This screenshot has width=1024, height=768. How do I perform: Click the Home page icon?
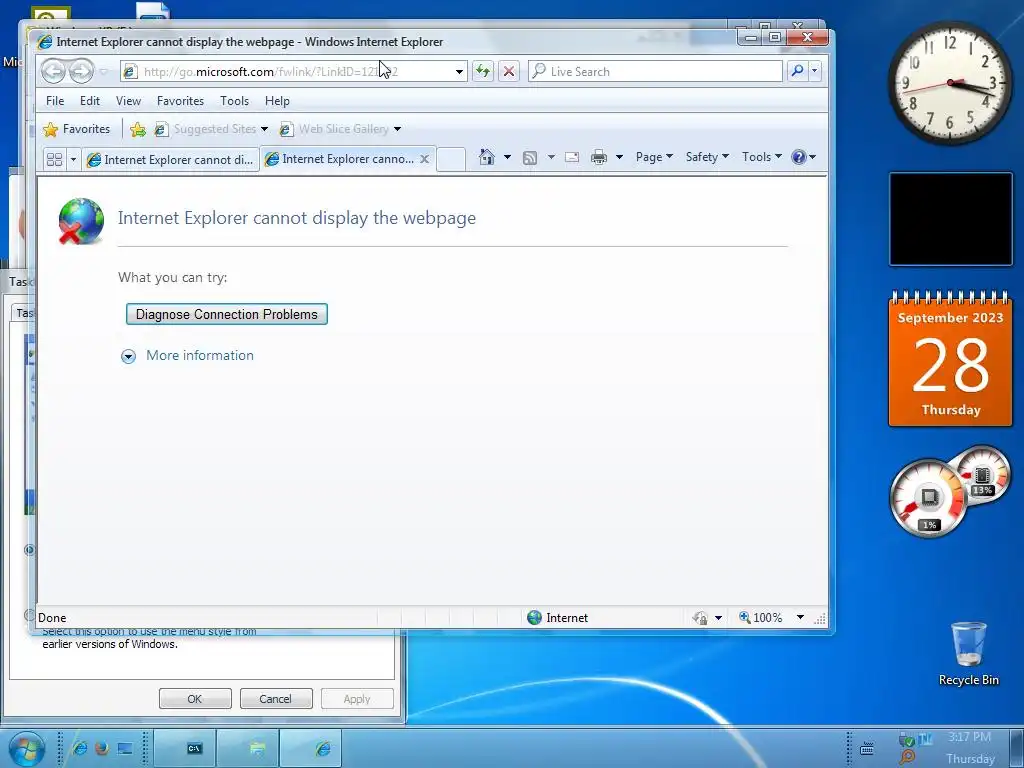(487, 157)
